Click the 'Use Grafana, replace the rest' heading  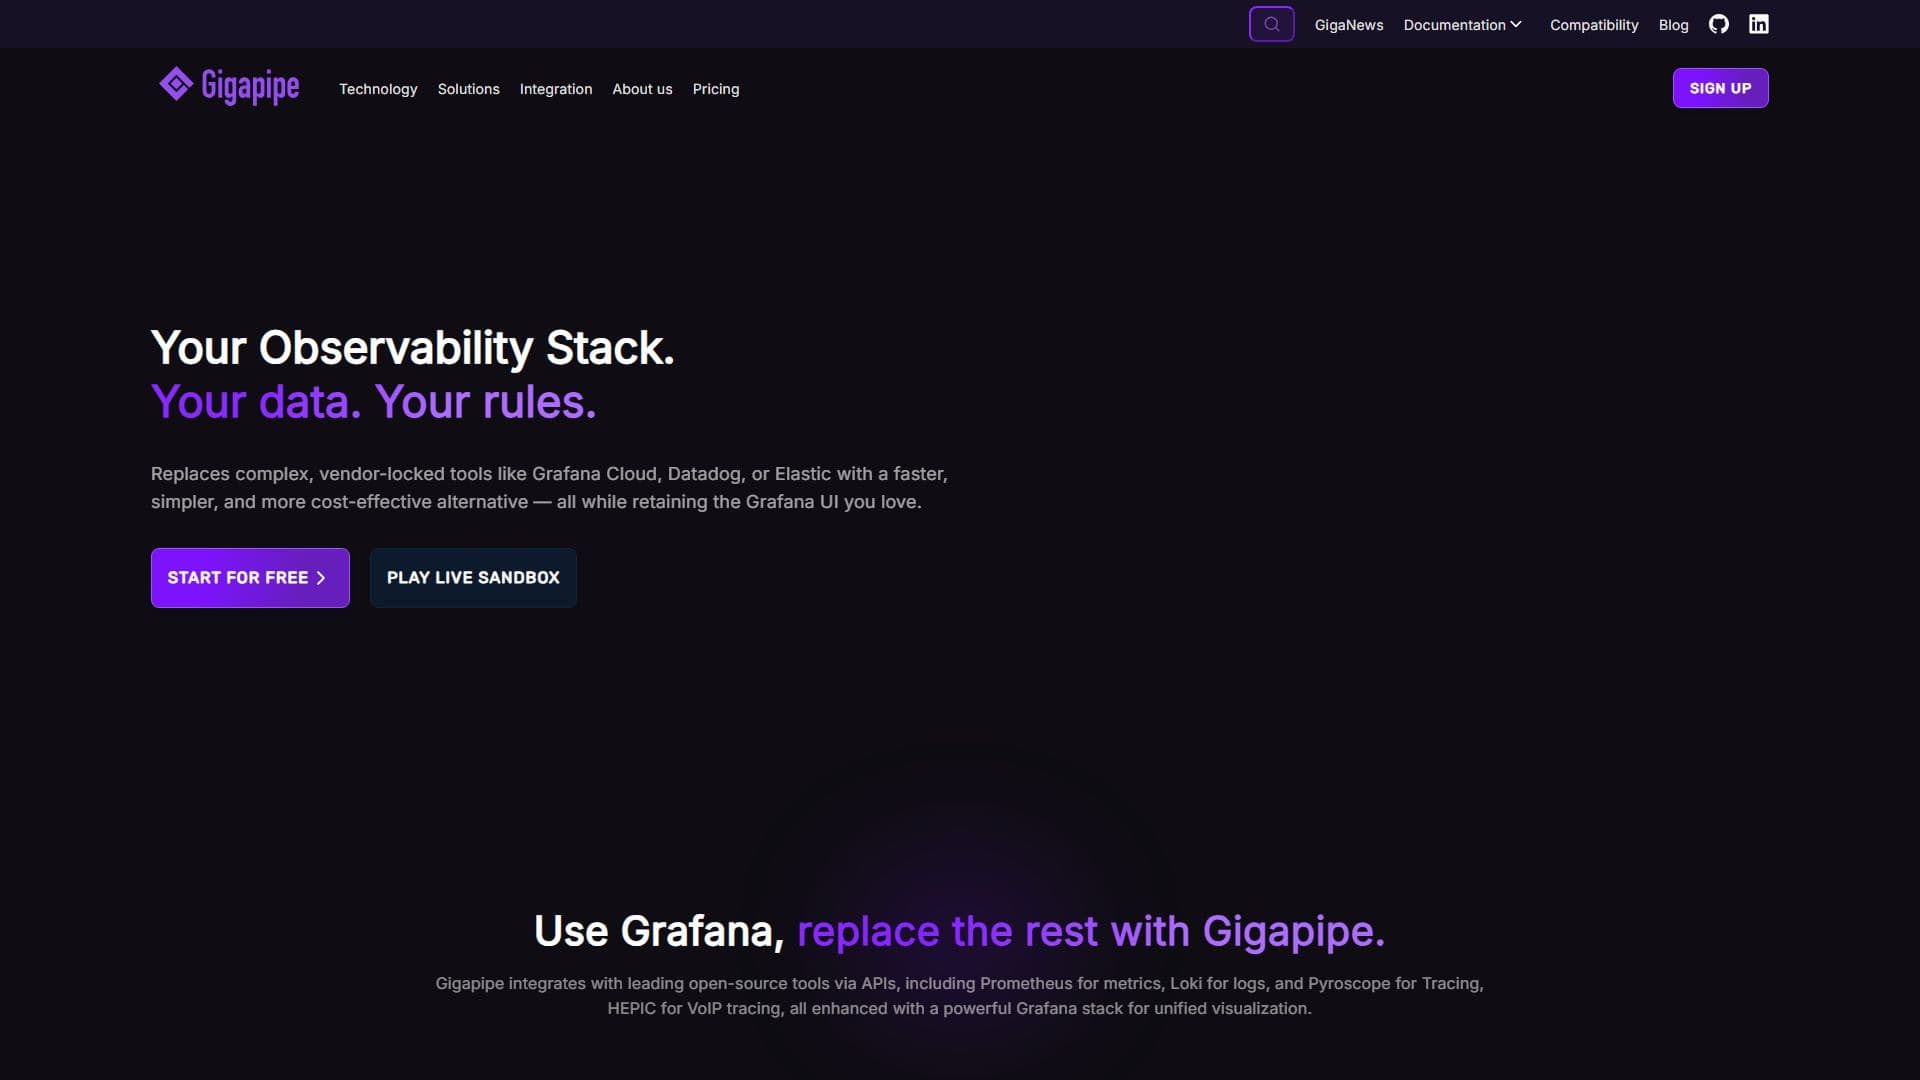pyautogui.click(x=959, y=931)
